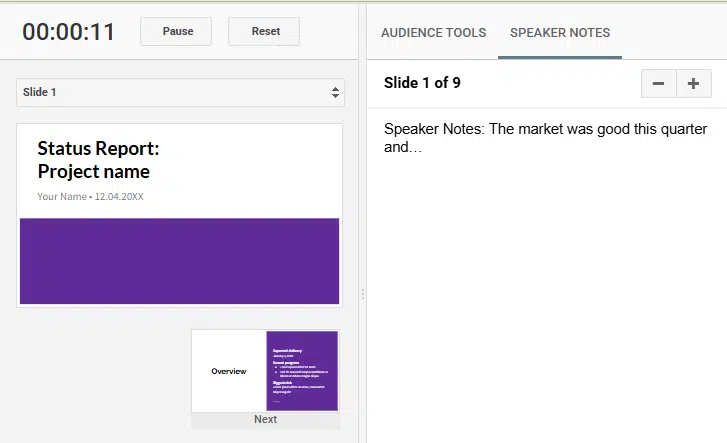Click the Overview text in next slide
This screenshot has height=443, width=727.
229,371
